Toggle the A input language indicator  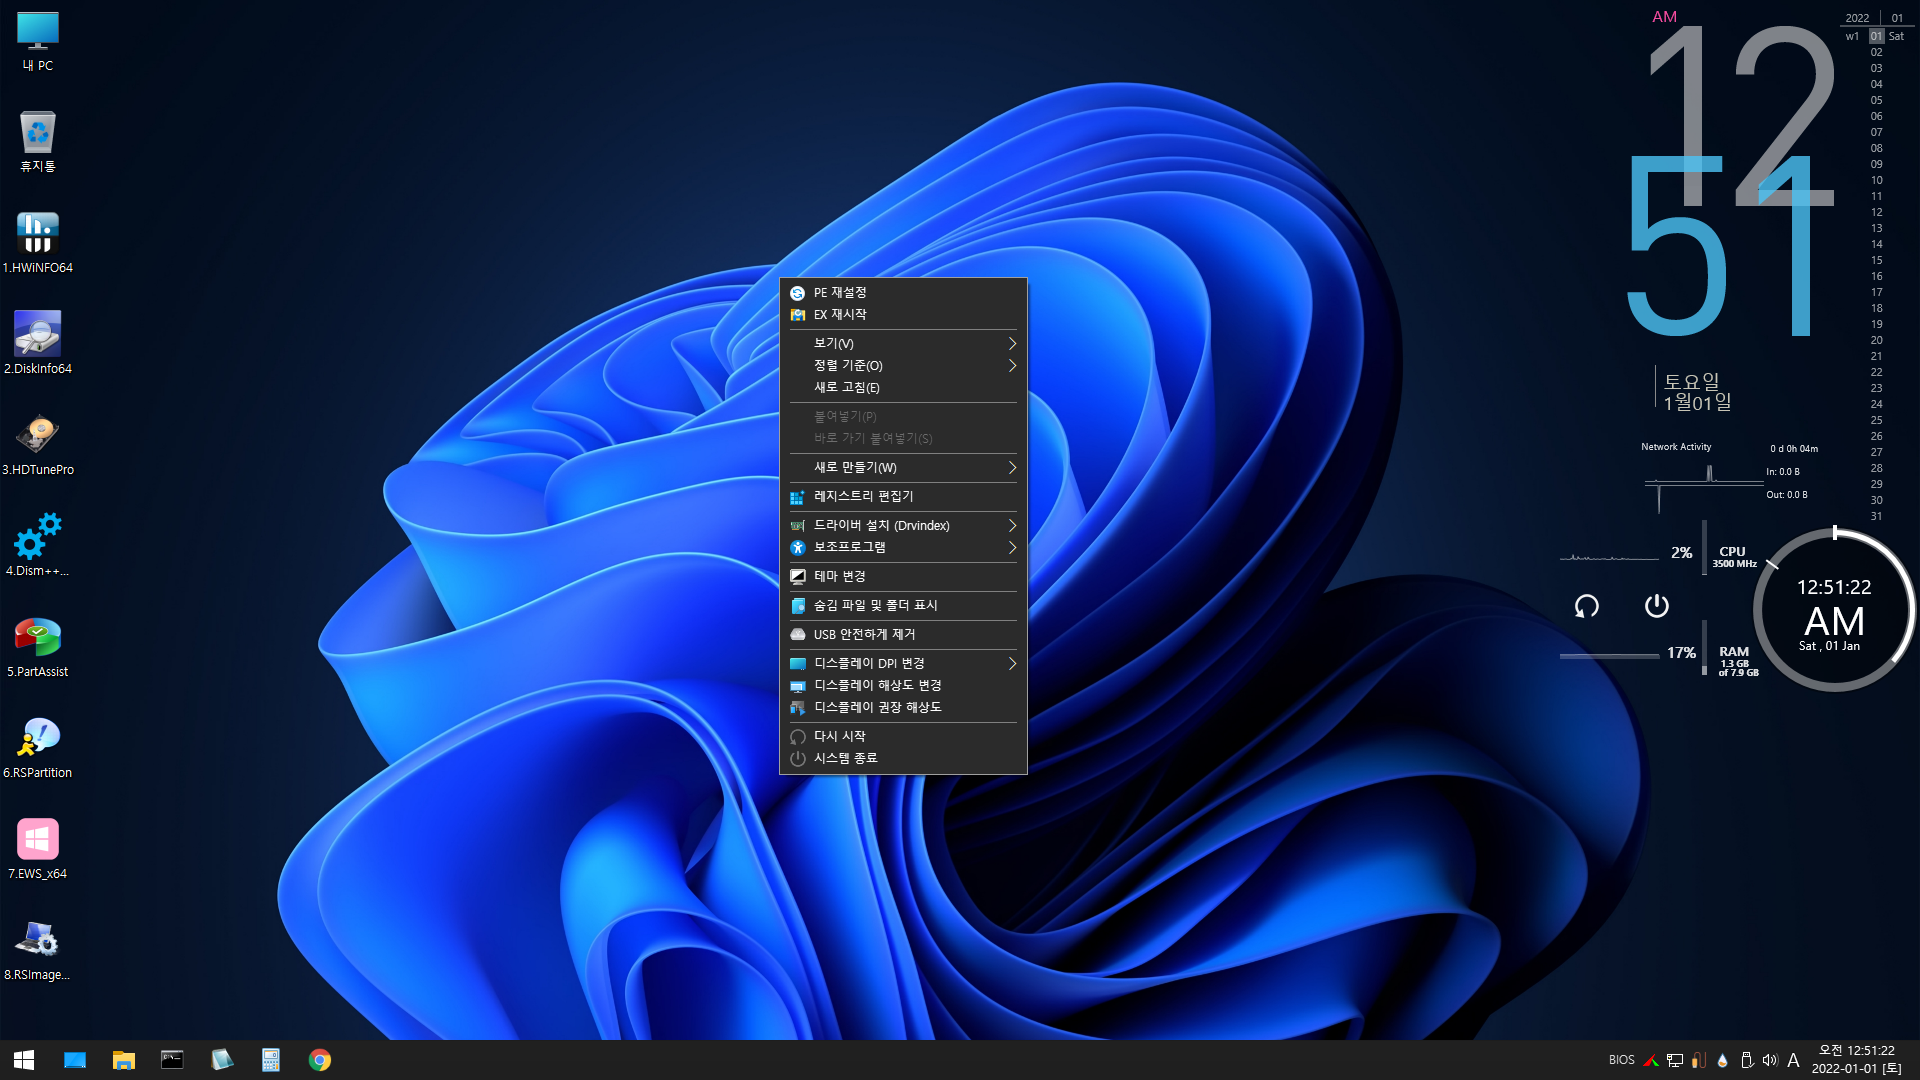click(1793, 1060)
